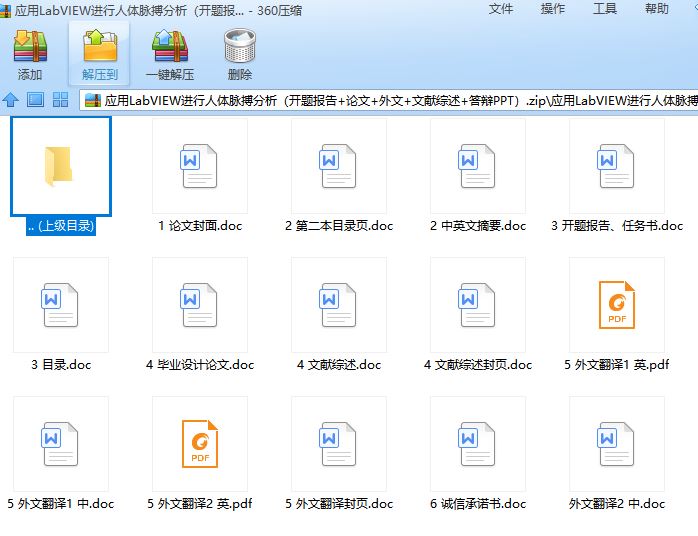Click the archive icon in address bar
Screen dimensions: 698x536
pyautogui.click(x=93, y=100)
